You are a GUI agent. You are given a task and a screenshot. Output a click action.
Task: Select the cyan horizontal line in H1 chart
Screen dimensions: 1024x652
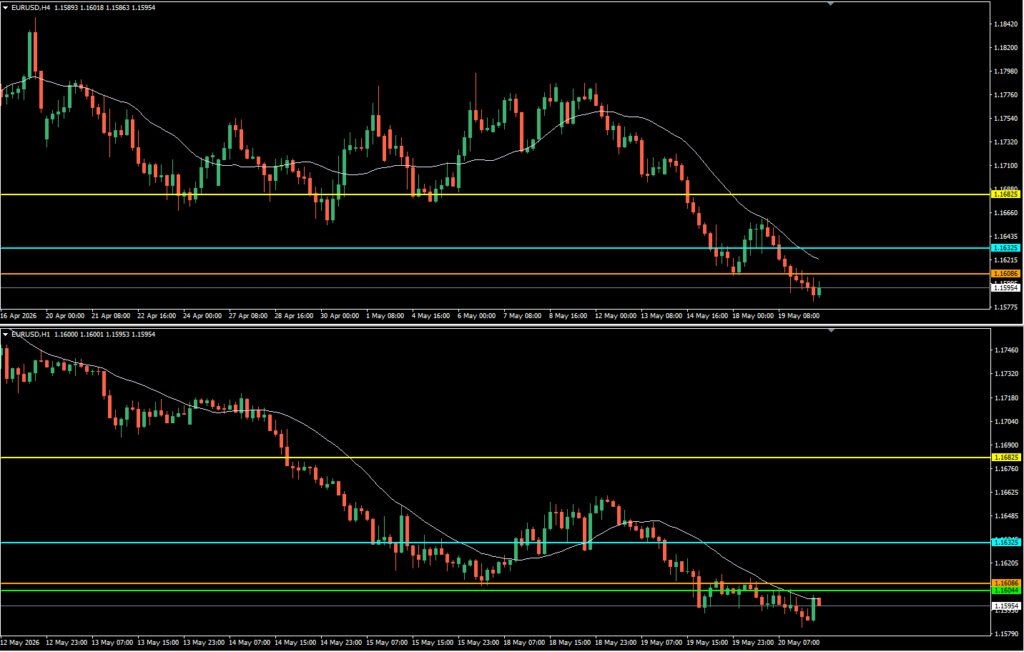pyautogui.click(x=495, y=542)
